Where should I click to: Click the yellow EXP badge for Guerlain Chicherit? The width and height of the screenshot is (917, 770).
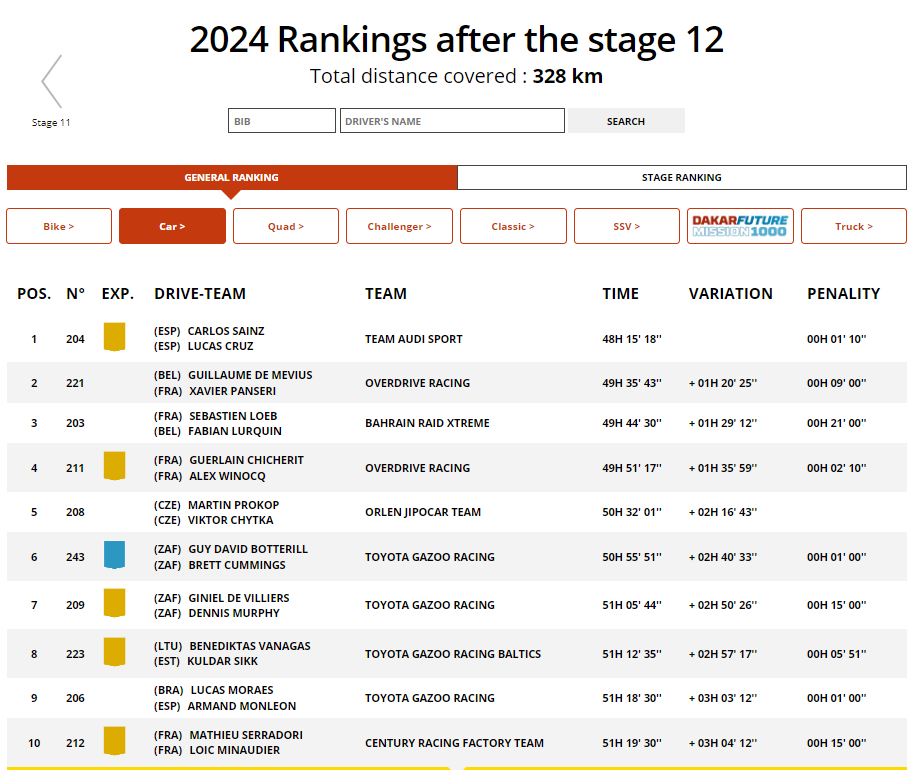click(x=114, y=466)
